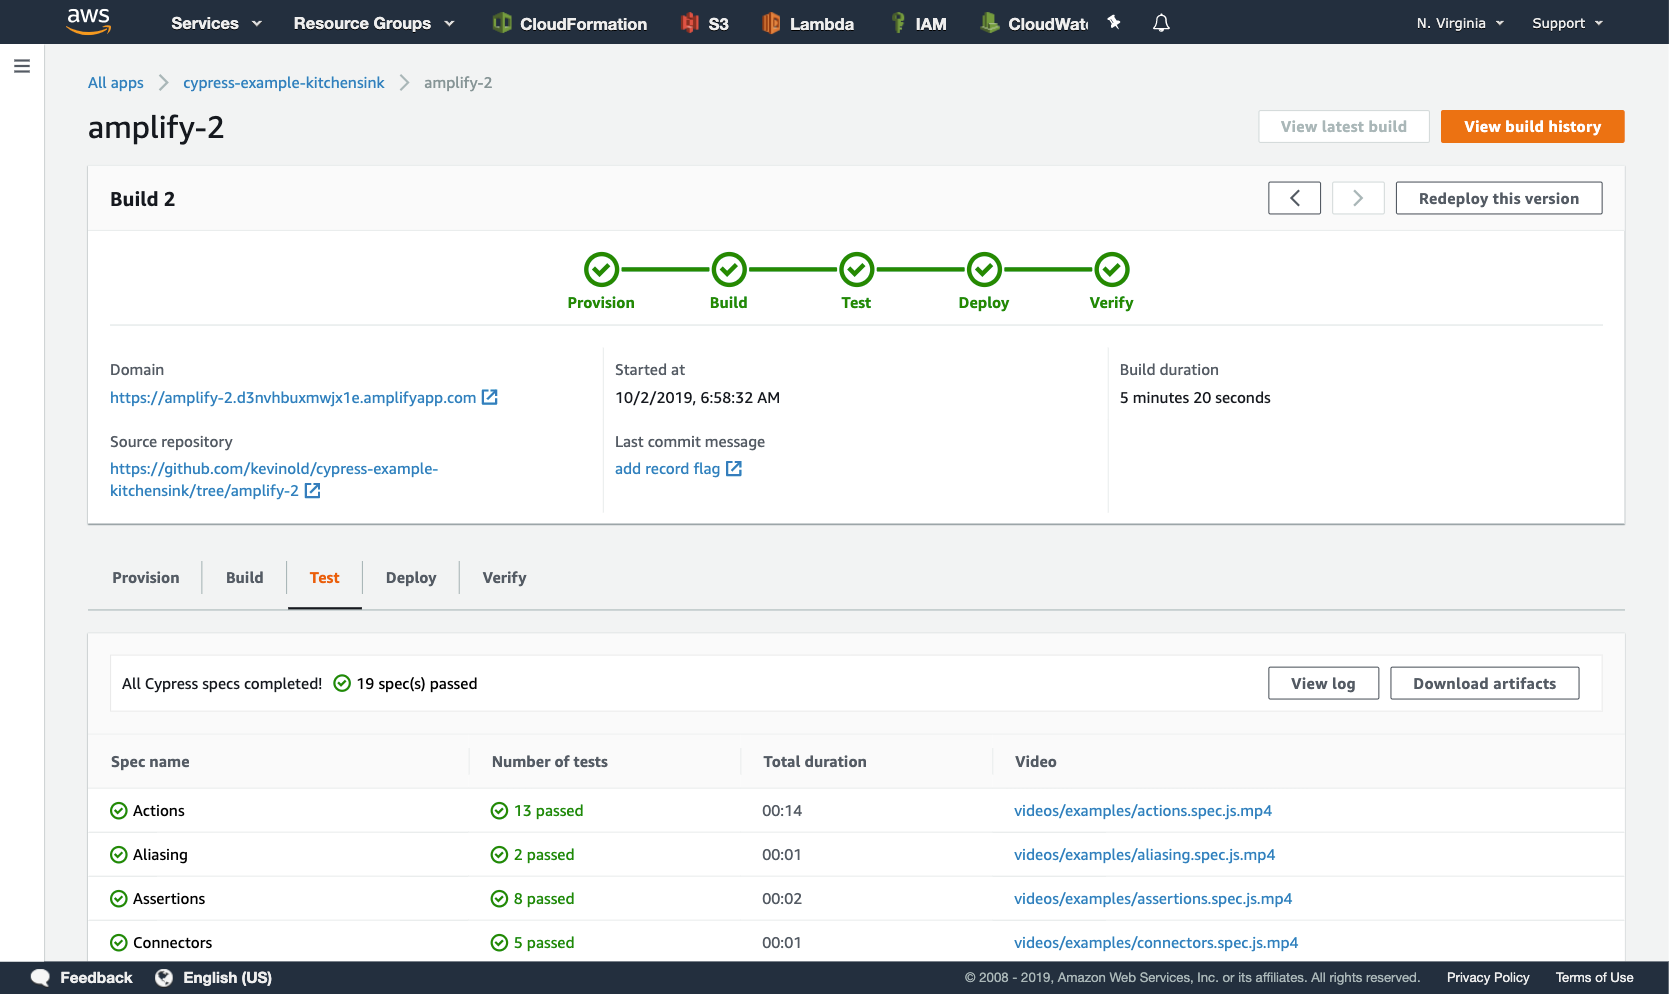The width and height of the screenshot is (1669, 994).
Task: Click the start time '10/2/2019, 6:58:32 AM'
Action: coord(698,398)
